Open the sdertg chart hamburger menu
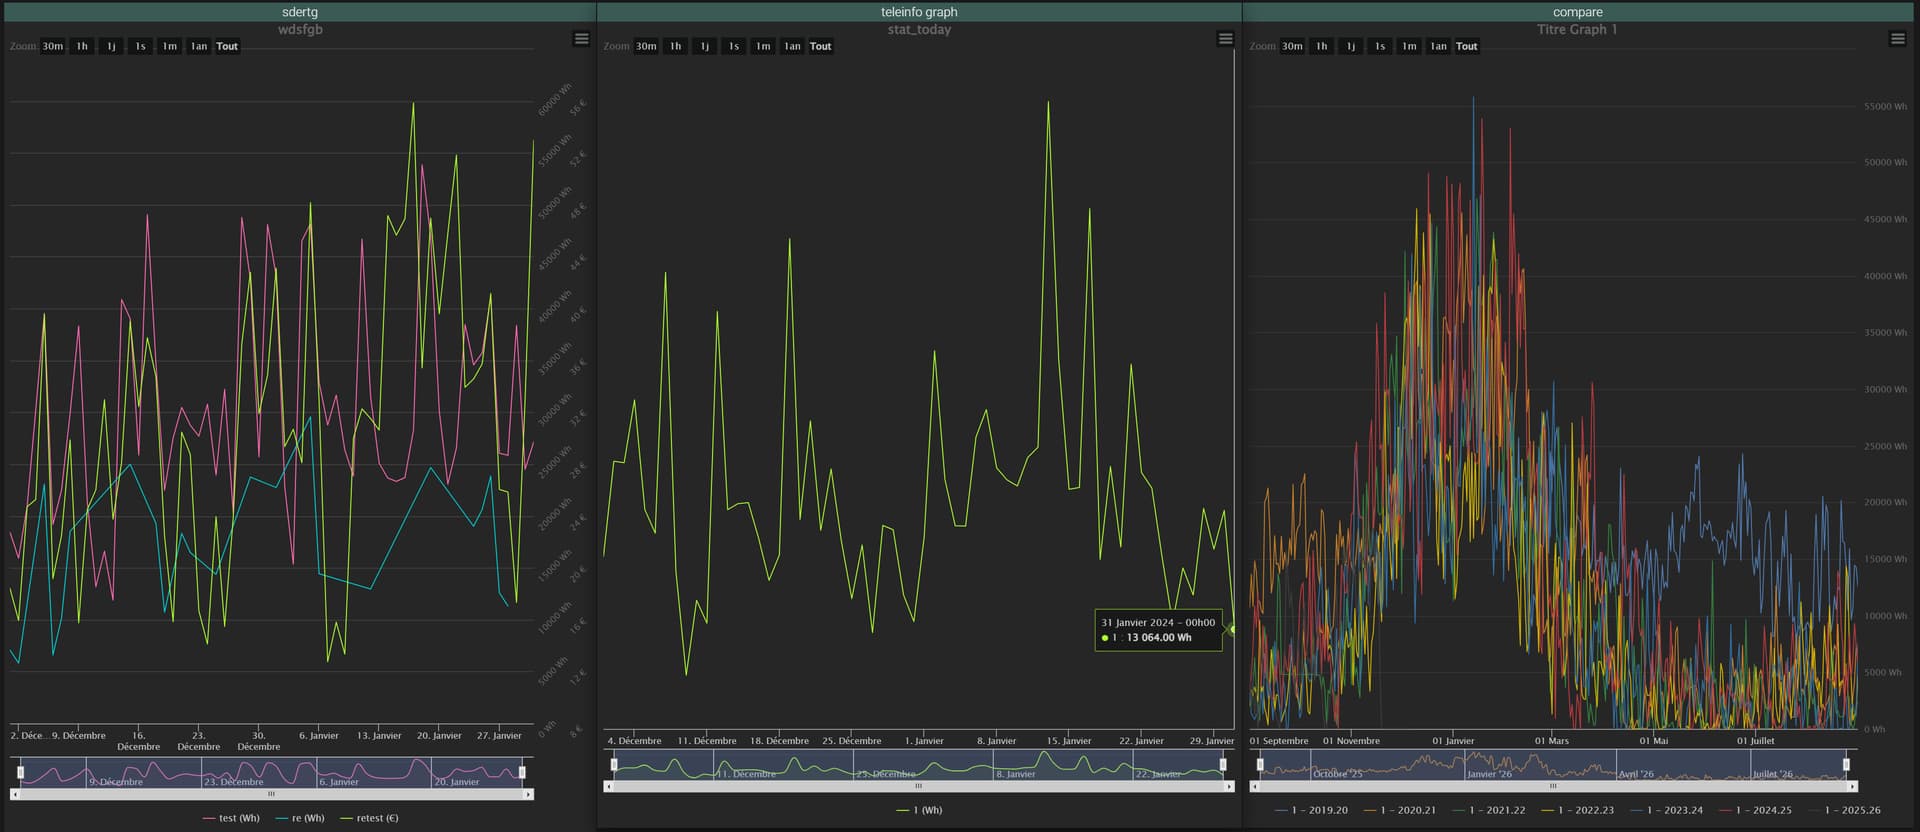 (x=581, y=39)
